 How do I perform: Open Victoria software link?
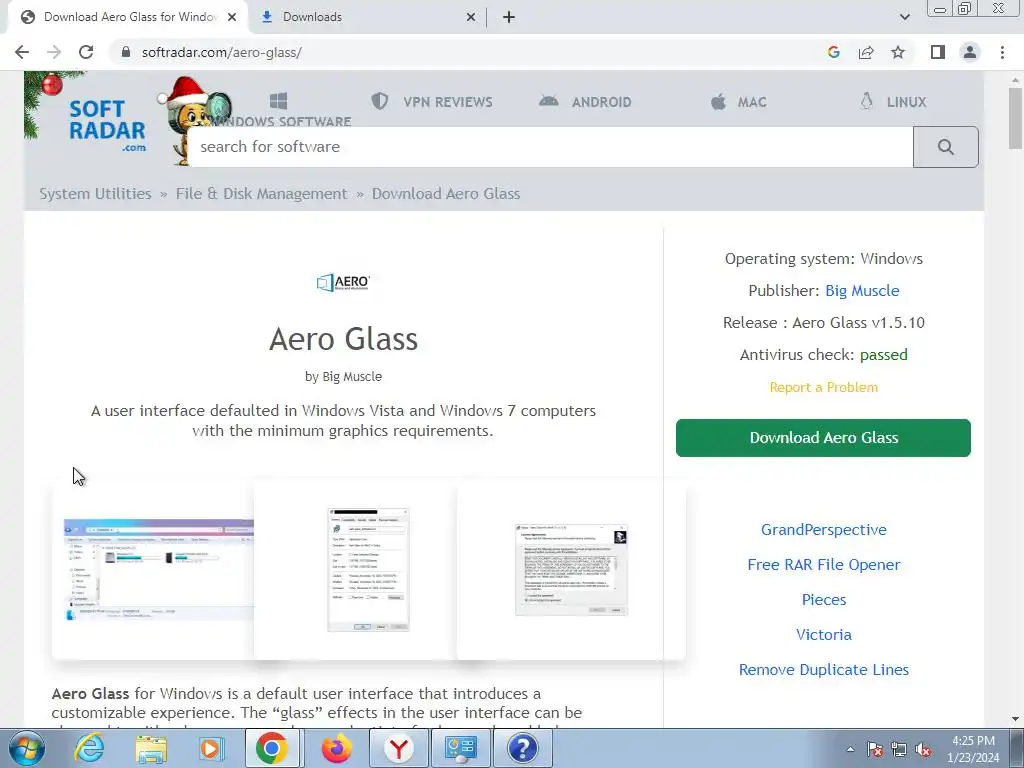[x=824, y=635]
